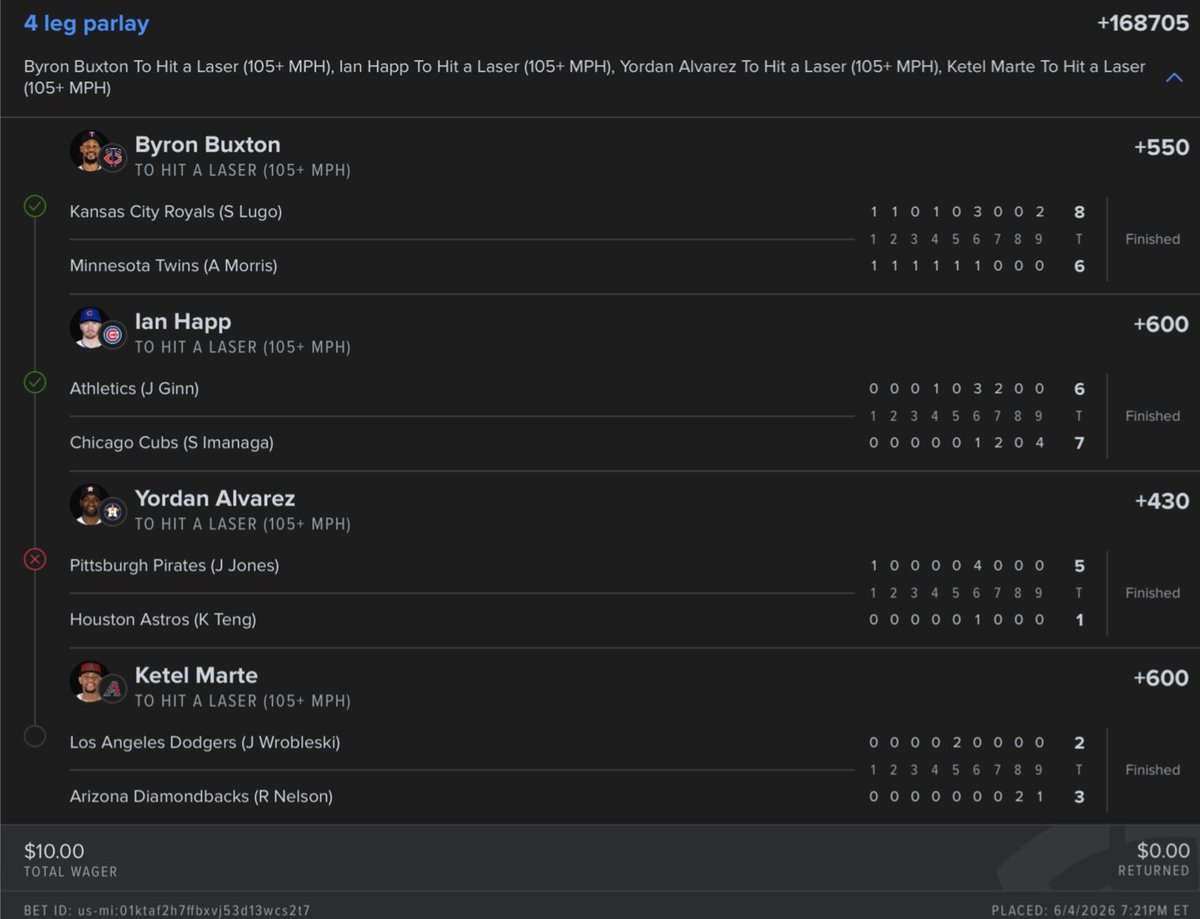Click the PLACED date and time text
Image resolution: width=1200 pixels, height=919 pixels.
(x=1090, y=910)
